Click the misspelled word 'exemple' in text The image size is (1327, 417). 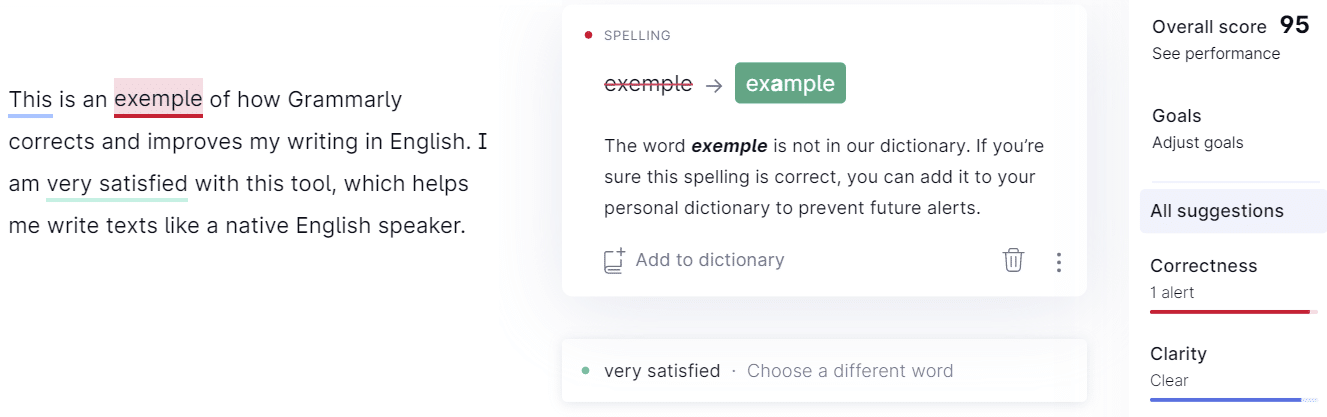[x=158, y=99]
